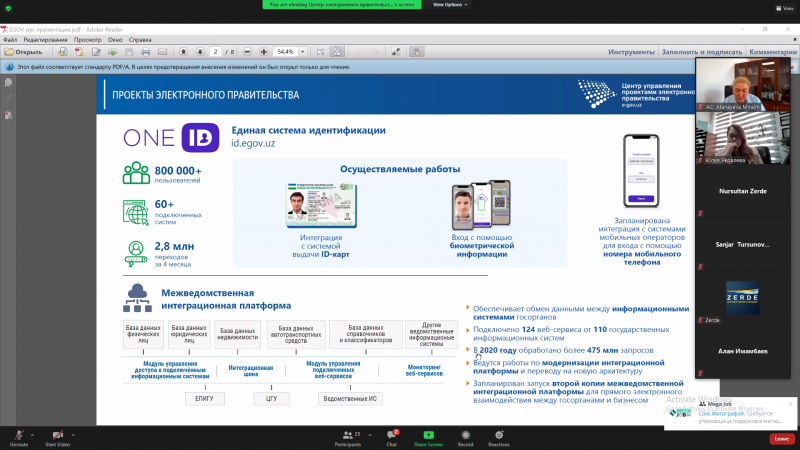Image resolution: width=800 pixels, height=450 pixels.
Task: Click the fit one full page icon
Action: pyautogui.click(x=337, y=52)
